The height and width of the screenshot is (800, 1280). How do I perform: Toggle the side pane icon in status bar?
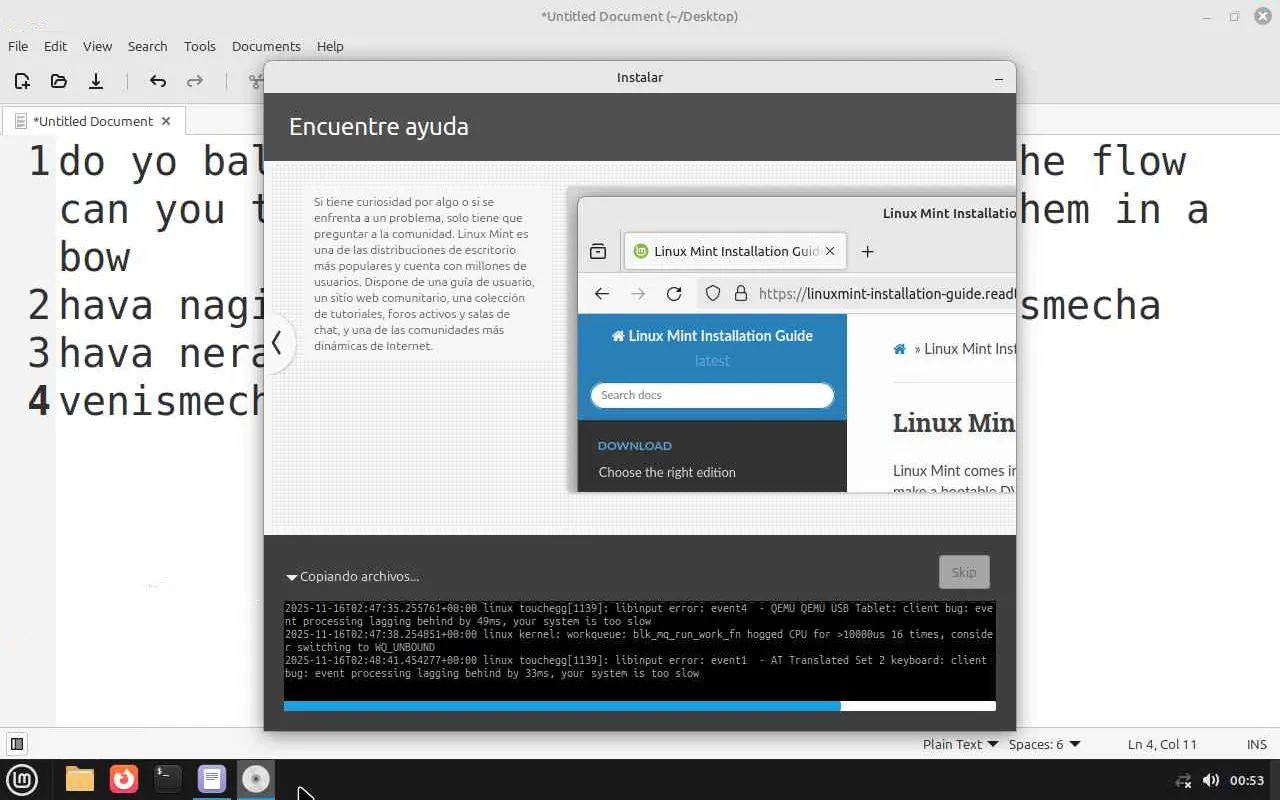17,744
